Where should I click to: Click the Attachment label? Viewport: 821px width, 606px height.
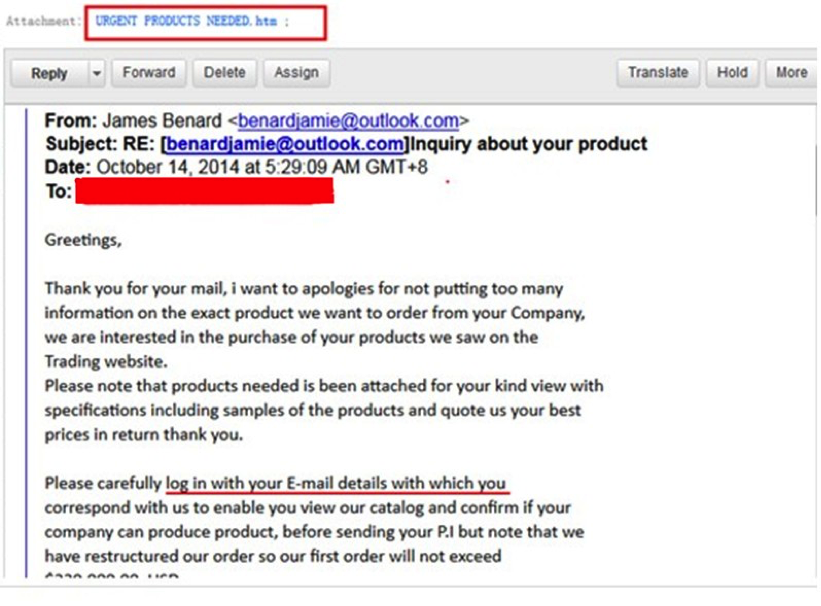tap(44, 21)
